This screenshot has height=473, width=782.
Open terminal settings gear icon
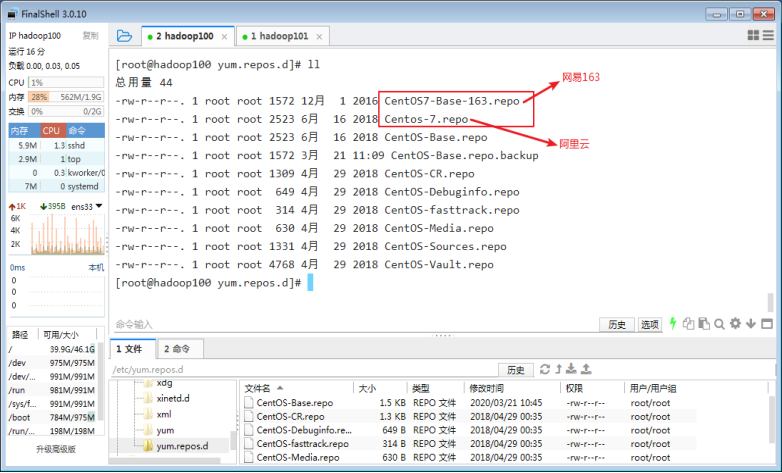[735, 323]
